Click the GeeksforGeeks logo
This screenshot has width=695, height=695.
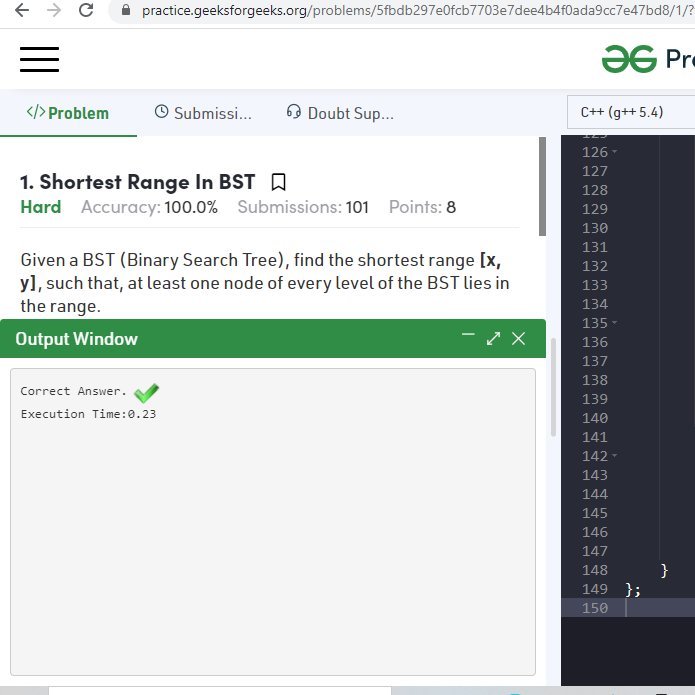tap(629, 59)
